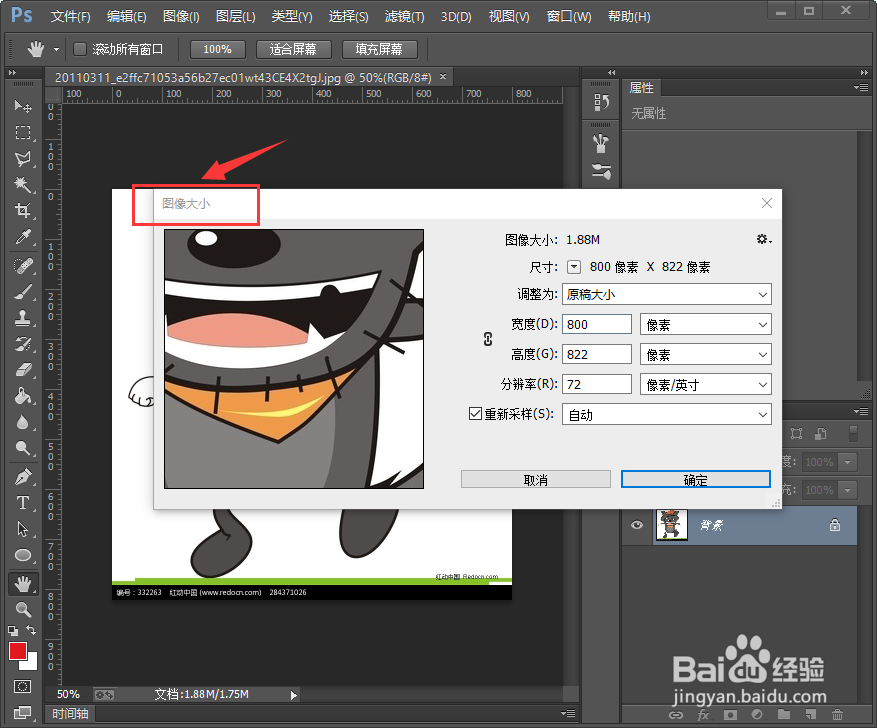Open the 调整为 preset dropdown

[667, 294]
